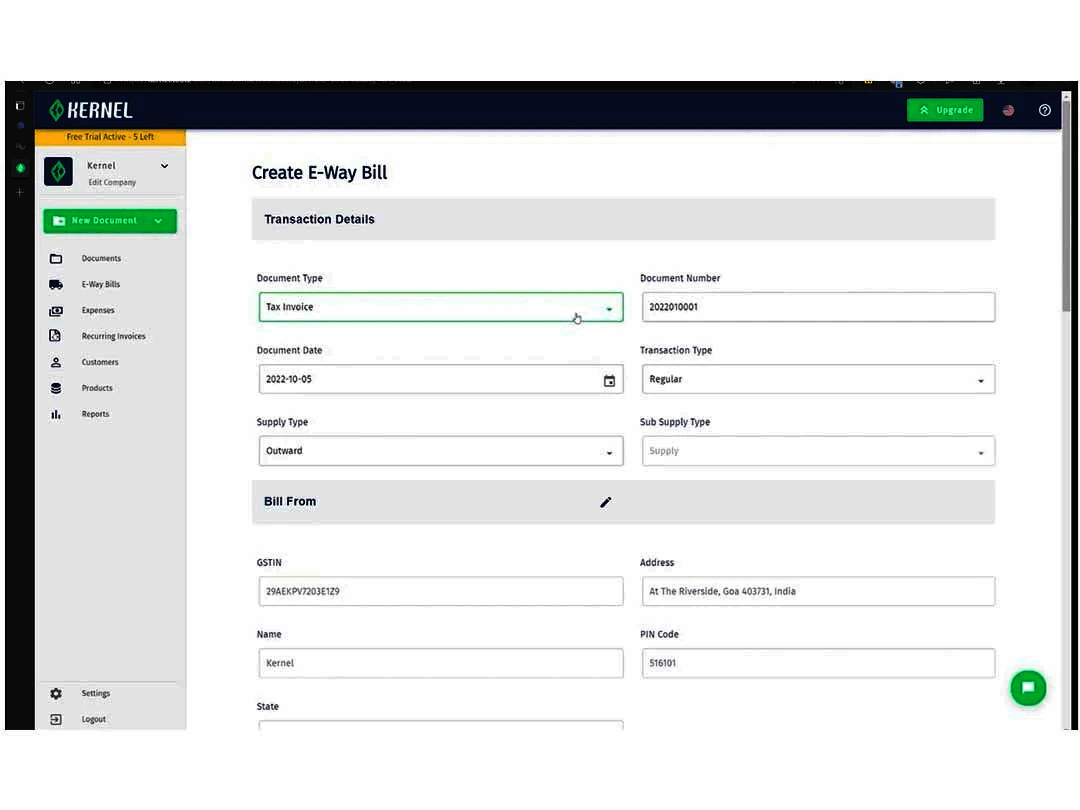Open the Transaction Type dropdown
Viewport: 1080px width, 810px height.
[818, 380]
